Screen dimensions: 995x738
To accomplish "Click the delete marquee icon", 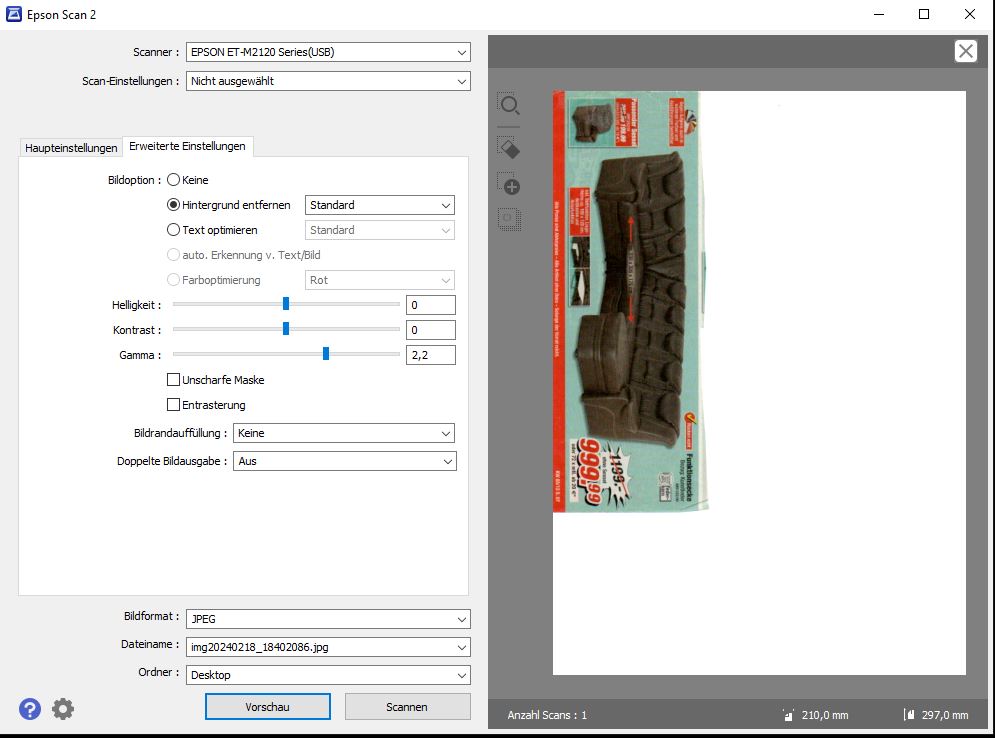I will coord(509,220).
